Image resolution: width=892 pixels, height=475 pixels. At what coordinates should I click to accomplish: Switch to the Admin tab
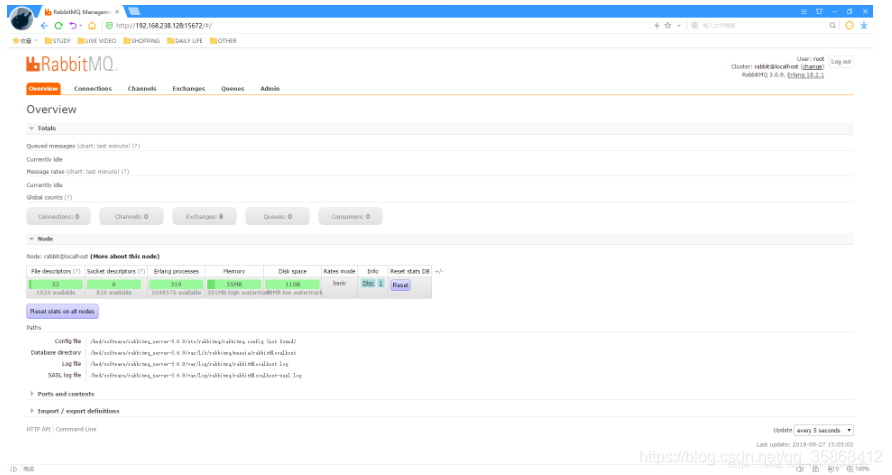tap(270, 89)
